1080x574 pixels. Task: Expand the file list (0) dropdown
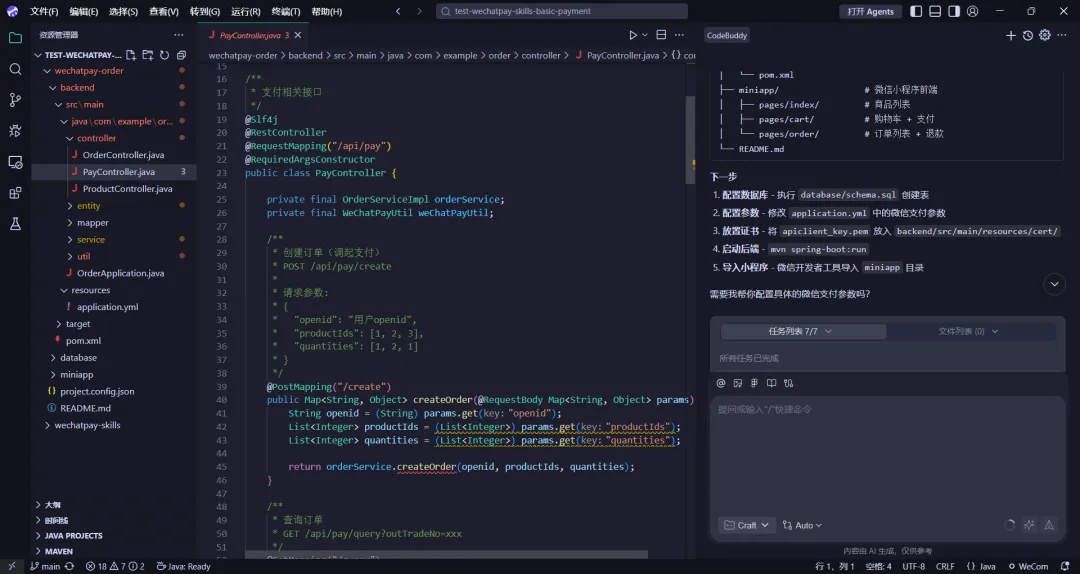click(968, 331)
